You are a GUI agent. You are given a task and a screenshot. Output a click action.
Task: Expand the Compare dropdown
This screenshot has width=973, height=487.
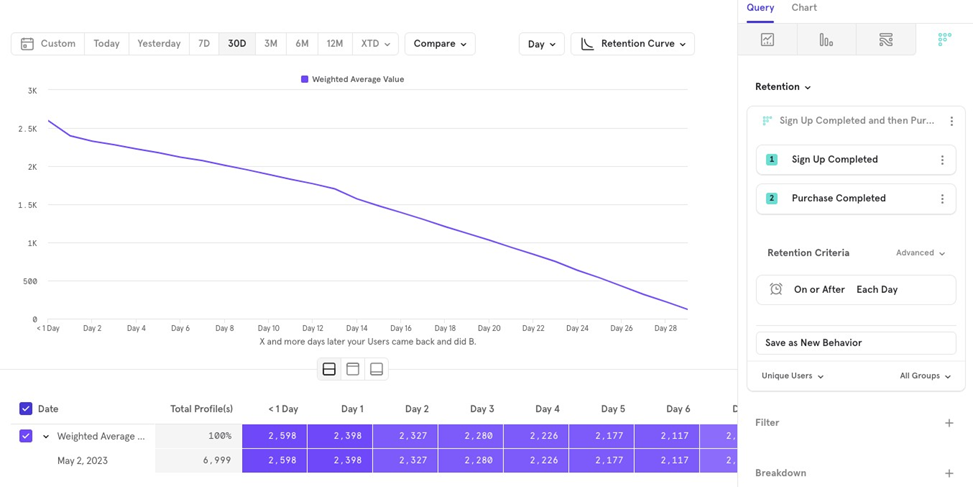440,44
